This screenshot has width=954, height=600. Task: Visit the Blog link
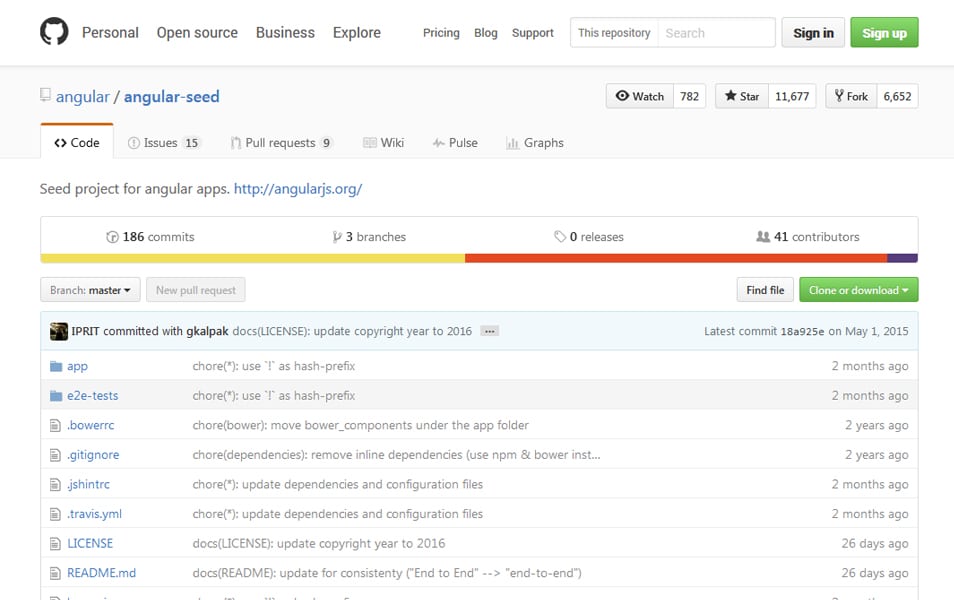point(486,33)
